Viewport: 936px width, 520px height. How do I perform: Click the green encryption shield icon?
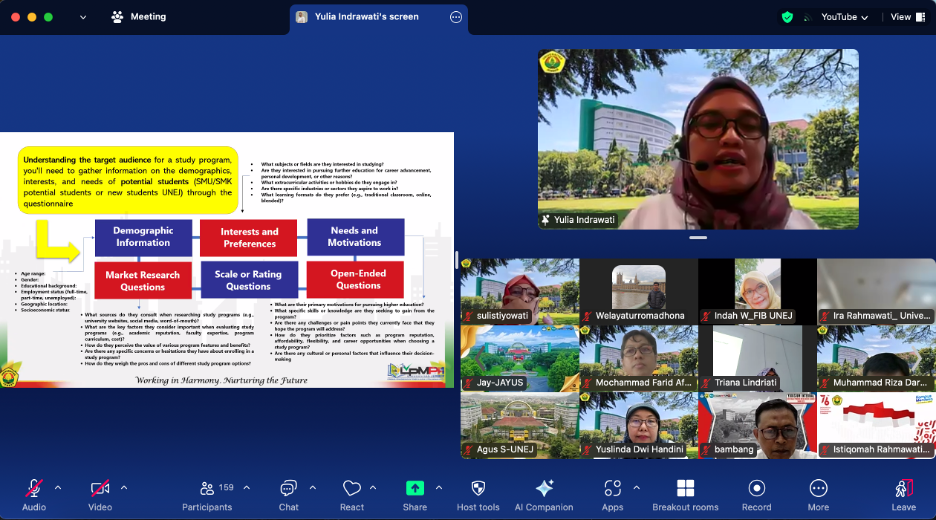[788, 17]
